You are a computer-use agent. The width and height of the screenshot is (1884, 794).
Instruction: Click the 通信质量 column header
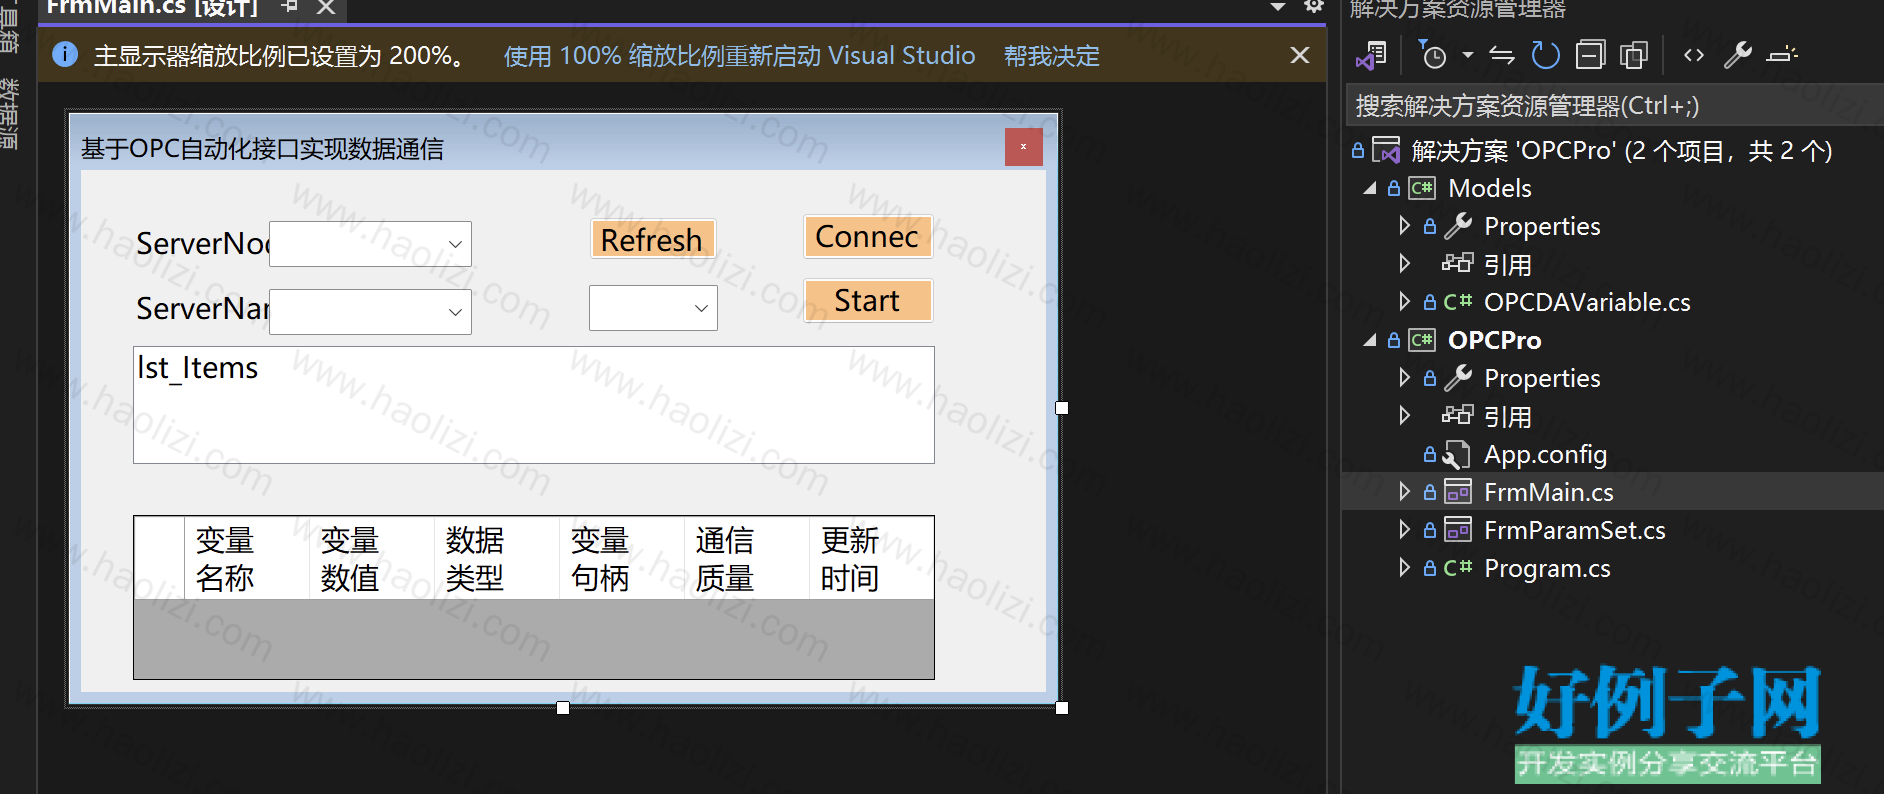pyautogui.click(x=747, y=558)
